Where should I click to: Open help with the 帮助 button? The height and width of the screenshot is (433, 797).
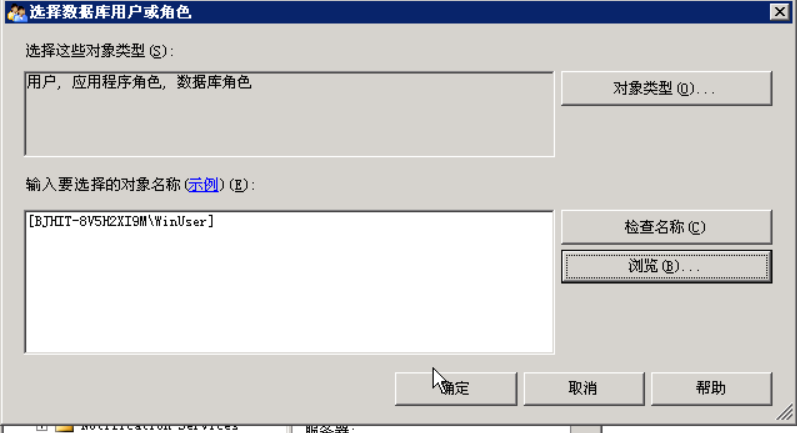coord(711,389)
